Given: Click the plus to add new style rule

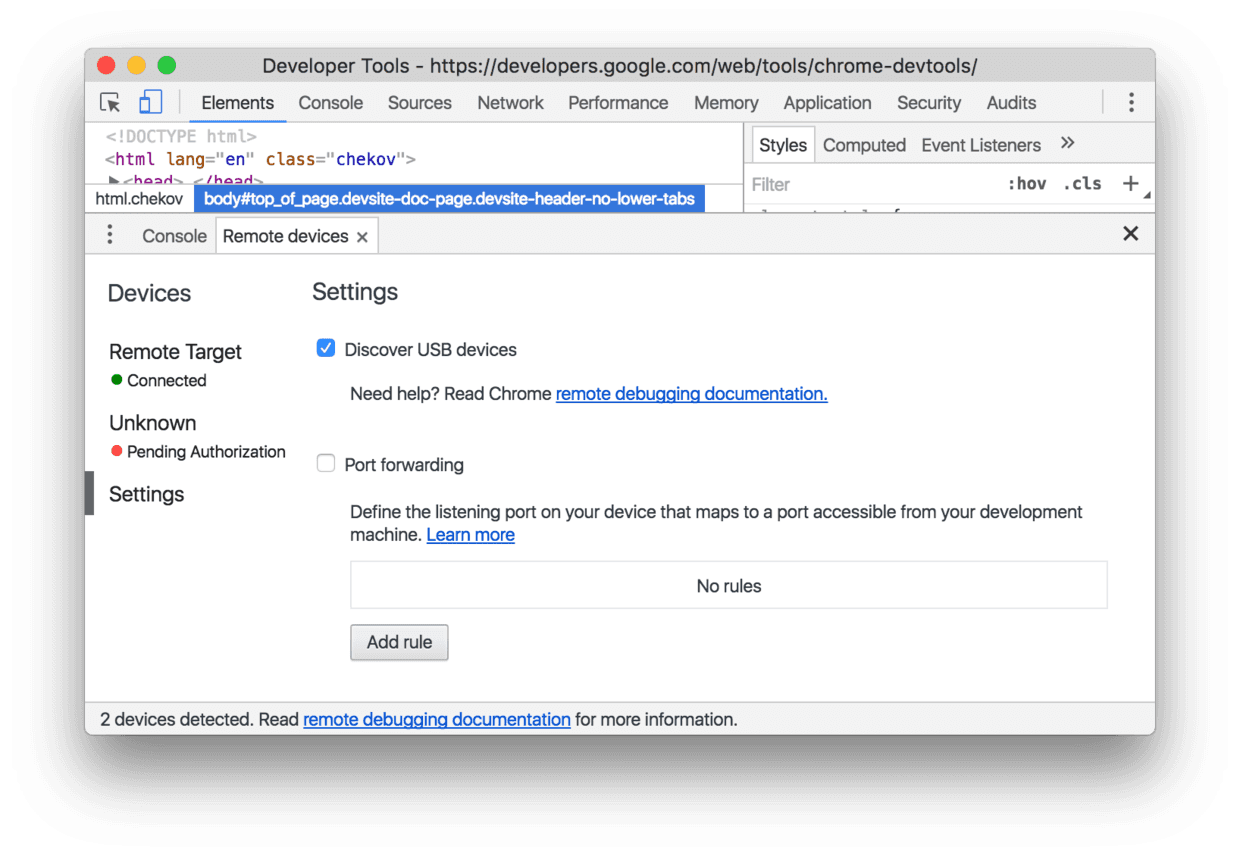Looking at the screenshot, I should click(1132, 183).
